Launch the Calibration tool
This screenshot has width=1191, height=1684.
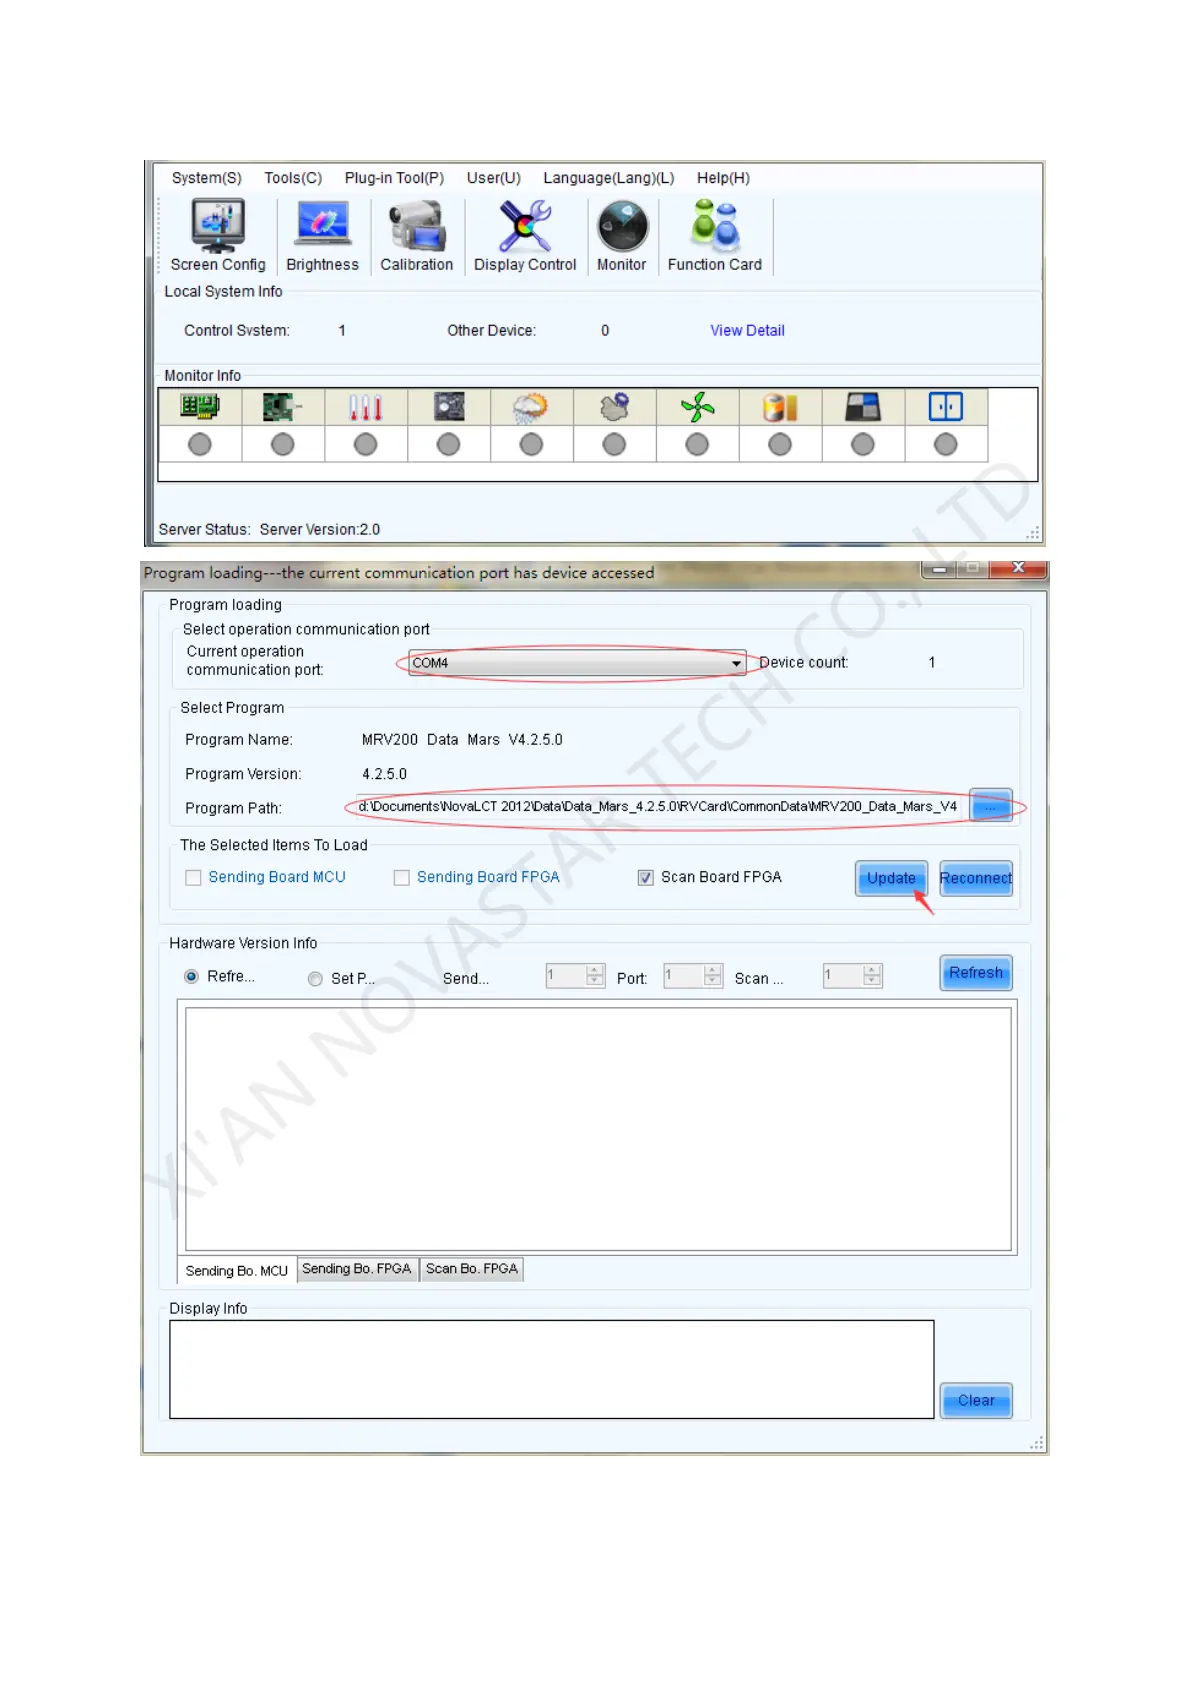point(416,236)
